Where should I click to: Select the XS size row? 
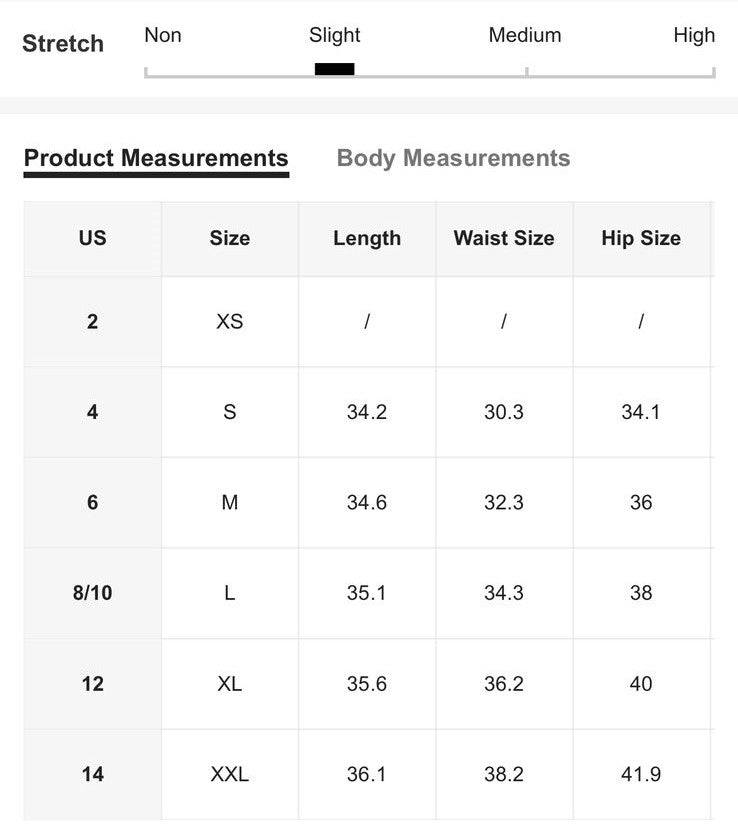point(229,321)
